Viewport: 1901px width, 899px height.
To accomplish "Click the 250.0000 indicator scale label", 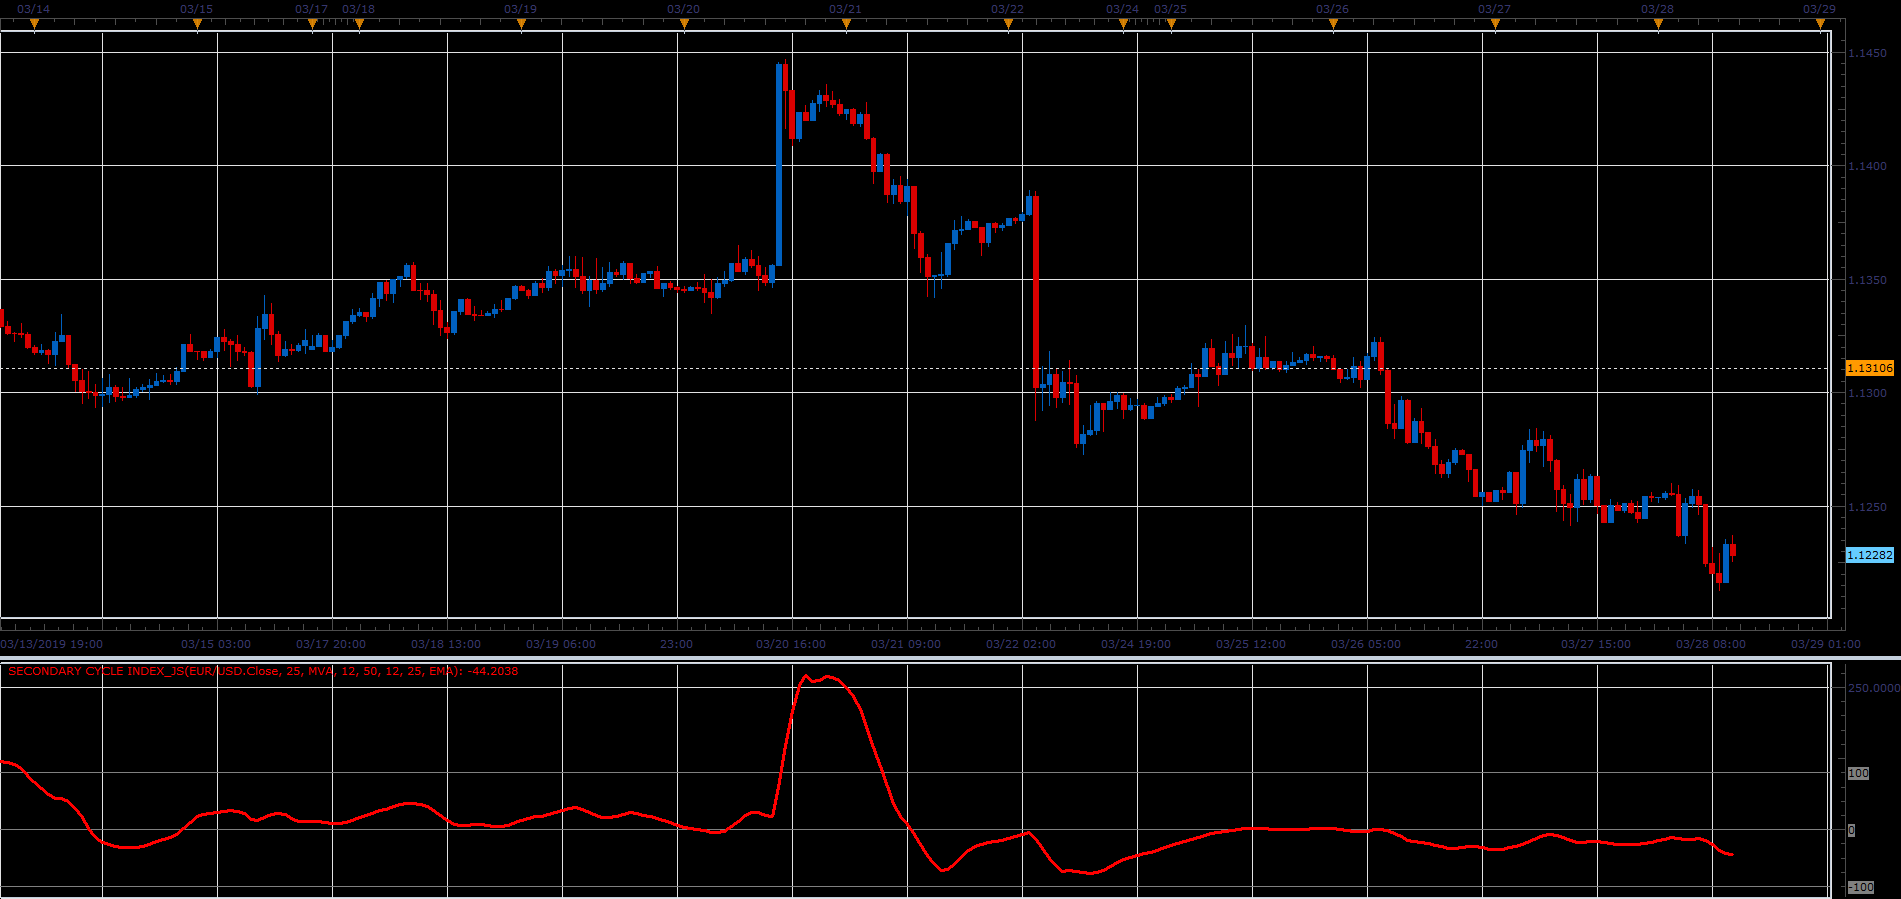I will pos(1874,688).
